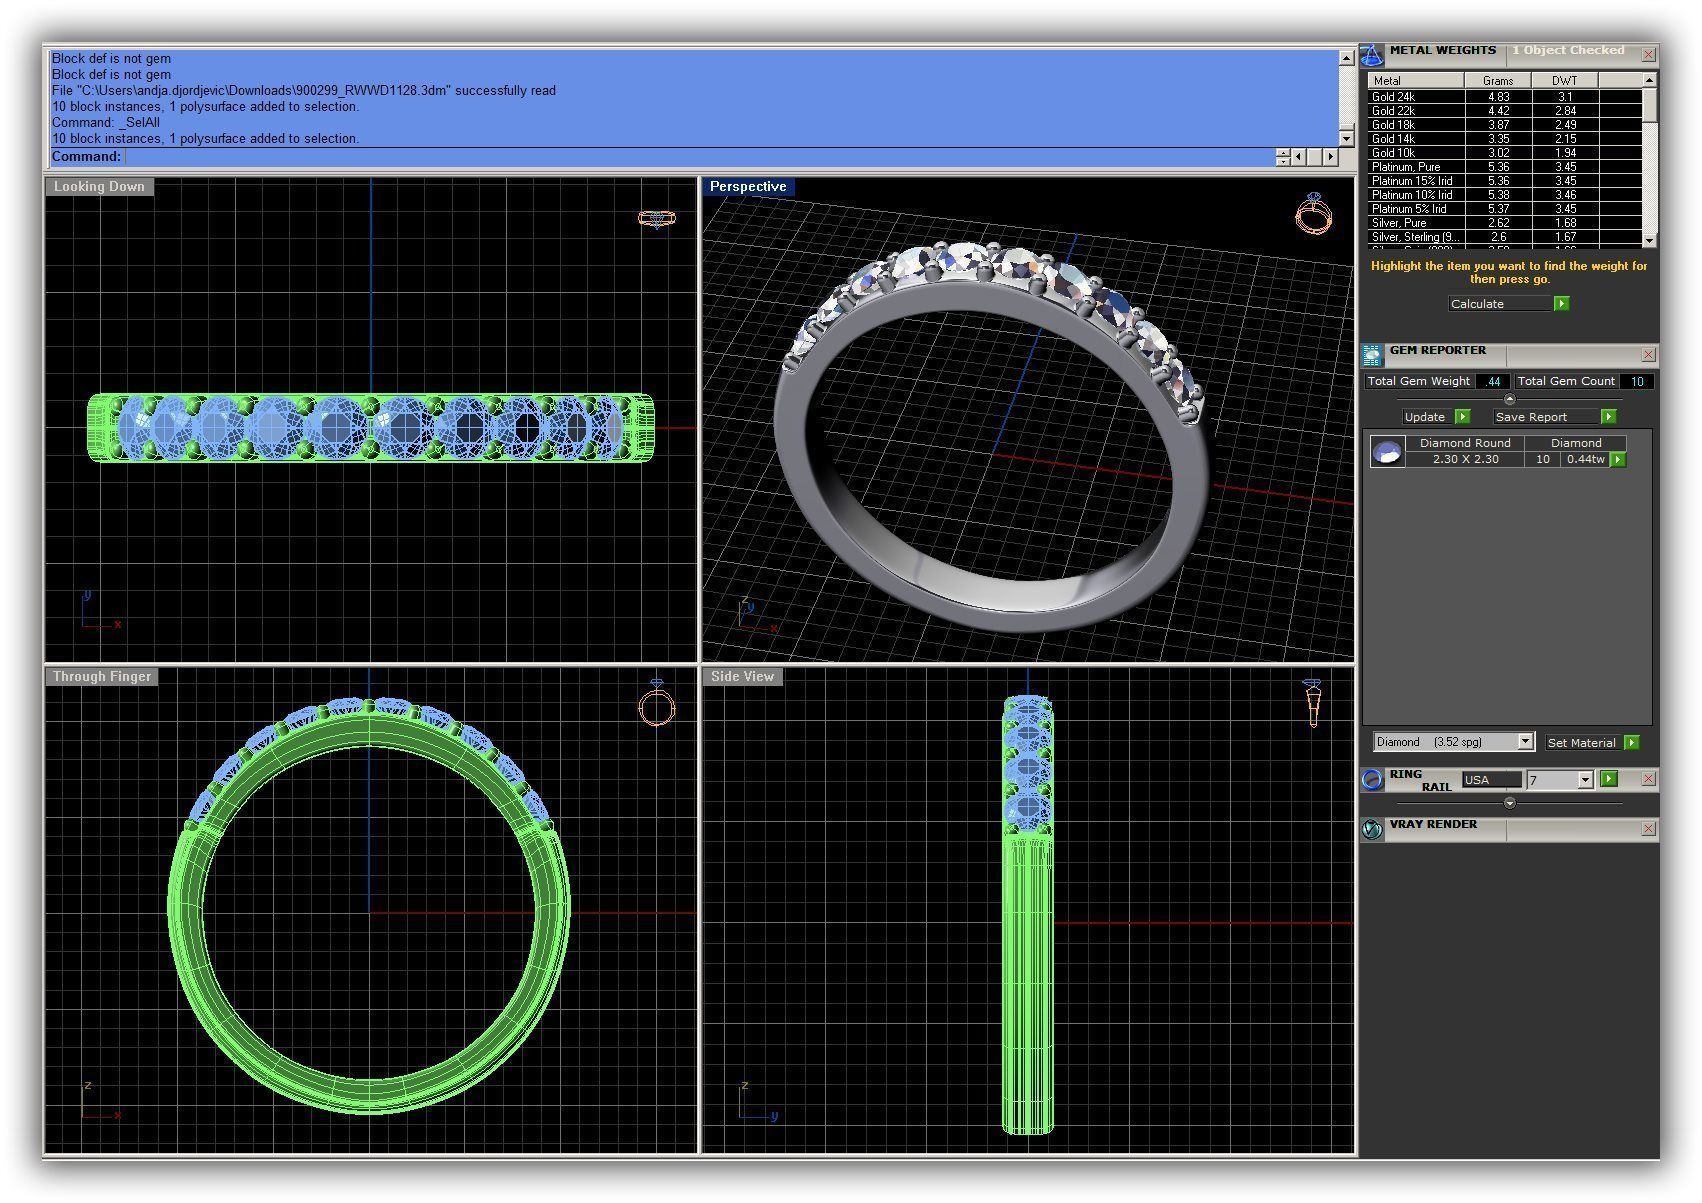Click the VRay Render panel icon
1702x1203 pixels.
click(x=1372, y=829)
